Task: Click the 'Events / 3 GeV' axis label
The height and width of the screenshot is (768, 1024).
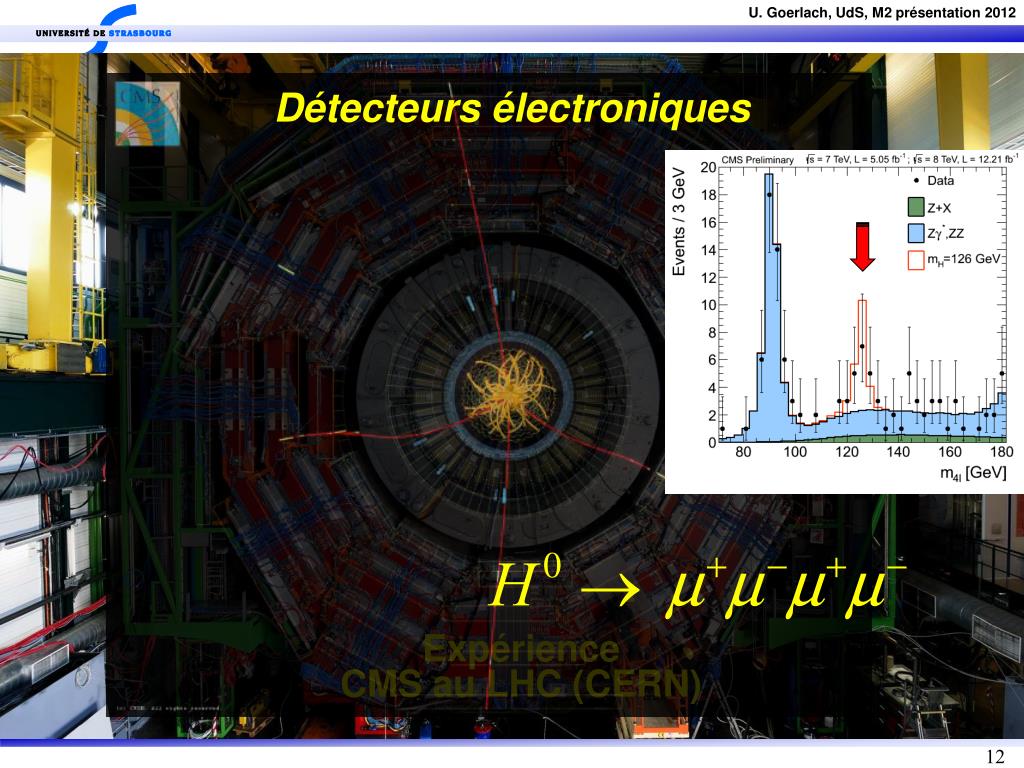Action: (679, 222)
